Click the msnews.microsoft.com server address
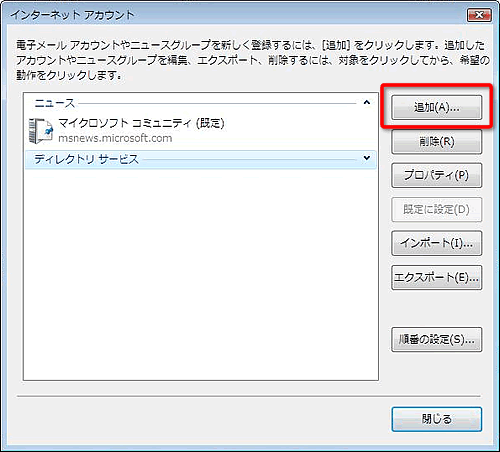Screen dimensions: 500x452 [115, 138]
